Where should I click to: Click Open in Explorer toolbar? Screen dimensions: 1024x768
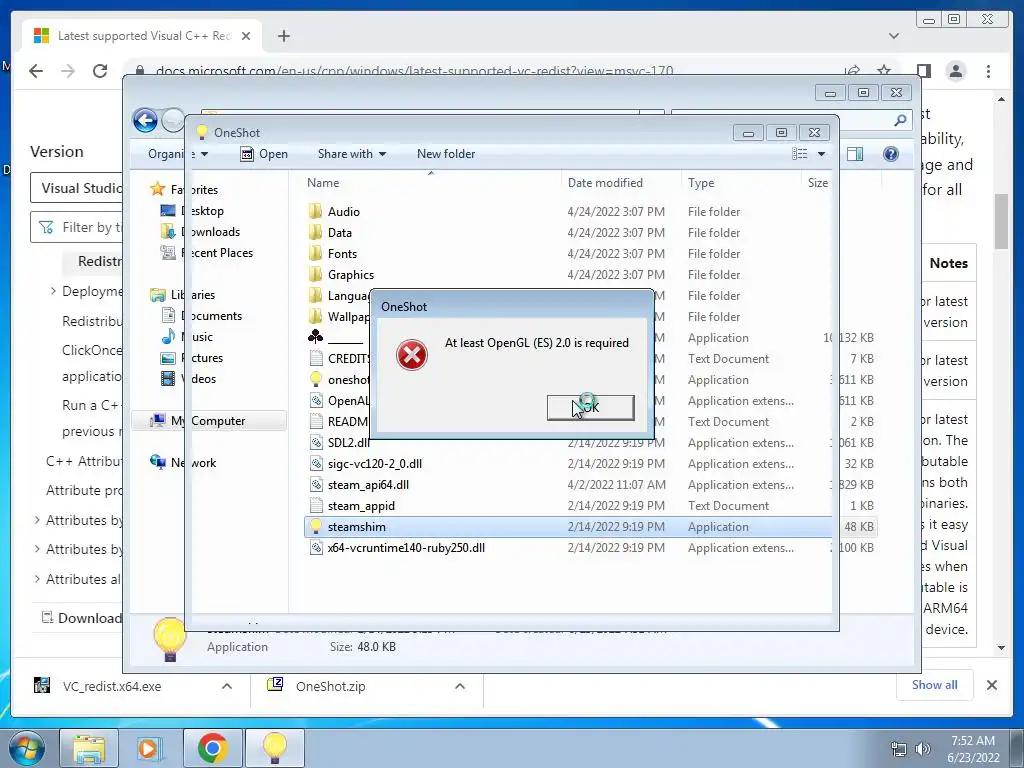click(264, 154)
